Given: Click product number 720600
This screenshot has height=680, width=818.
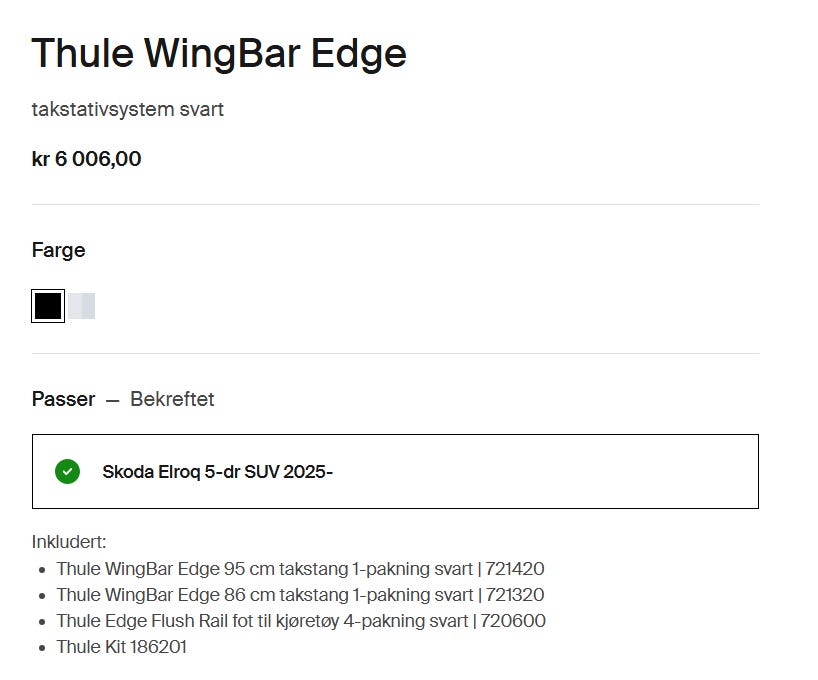Looking at the screenshot, I should [513, 621].
